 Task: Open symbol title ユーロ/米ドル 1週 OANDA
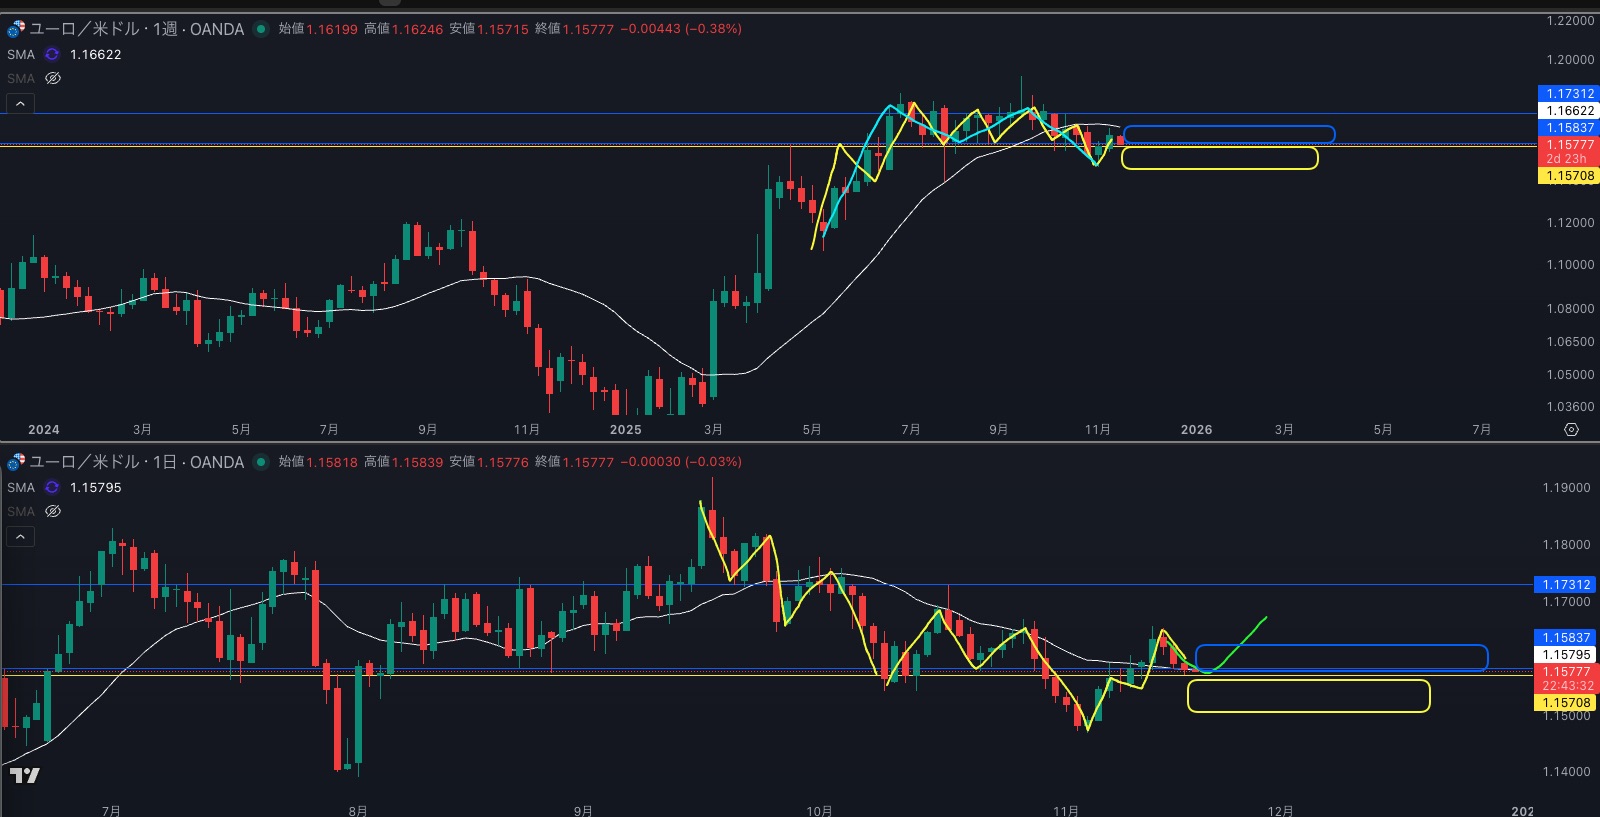136,29
